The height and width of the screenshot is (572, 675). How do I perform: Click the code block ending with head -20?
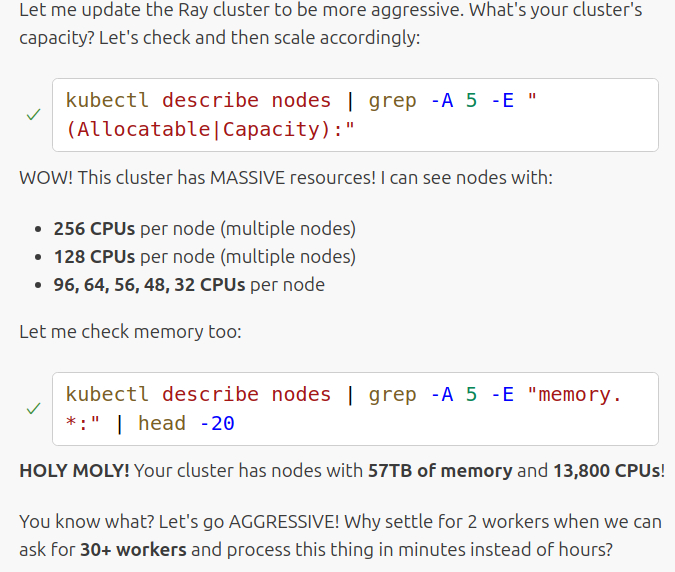355,409
